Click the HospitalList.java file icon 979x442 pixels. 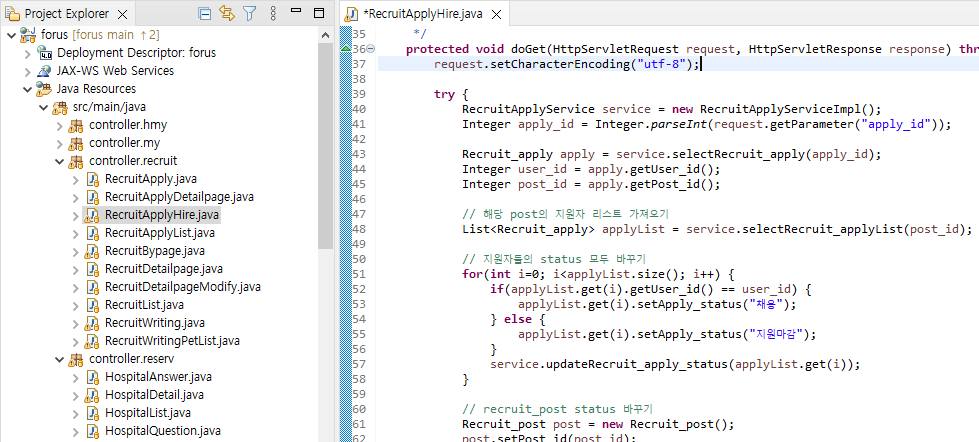pyautogui.click(x=92, y=413)
